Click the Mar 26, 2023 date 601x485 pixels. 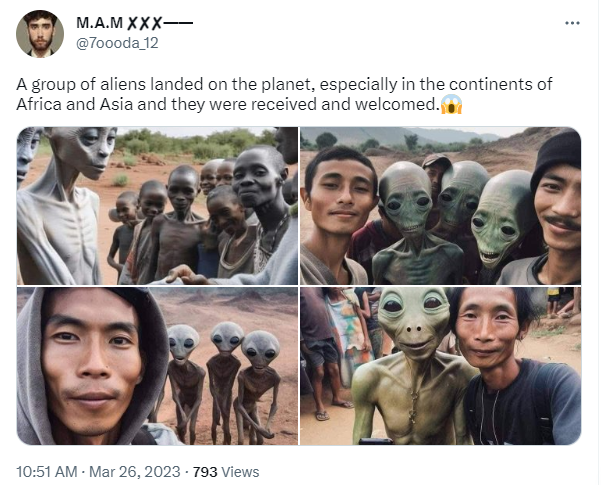point(135,472)
